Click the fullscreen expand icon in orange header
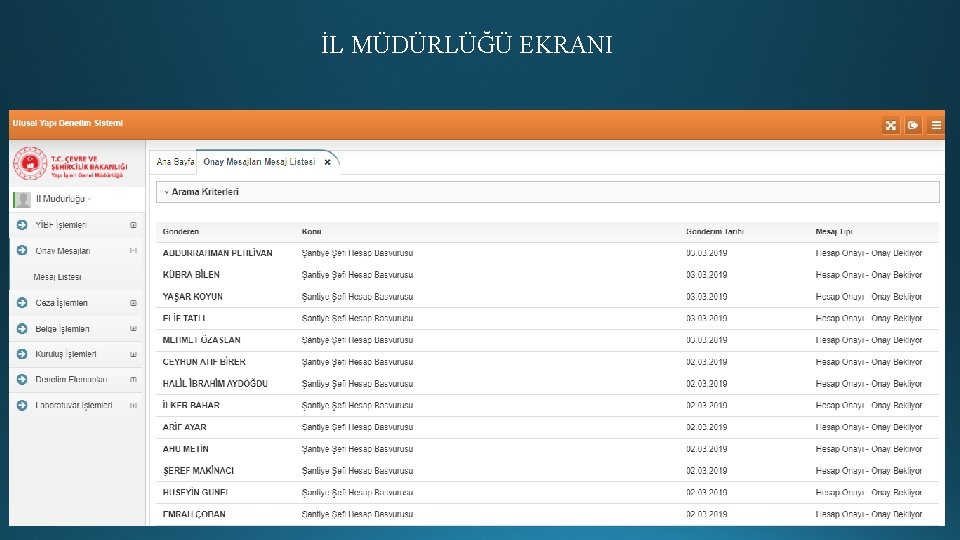Screen dimensions: 960x540 click(x=891, y=126)
